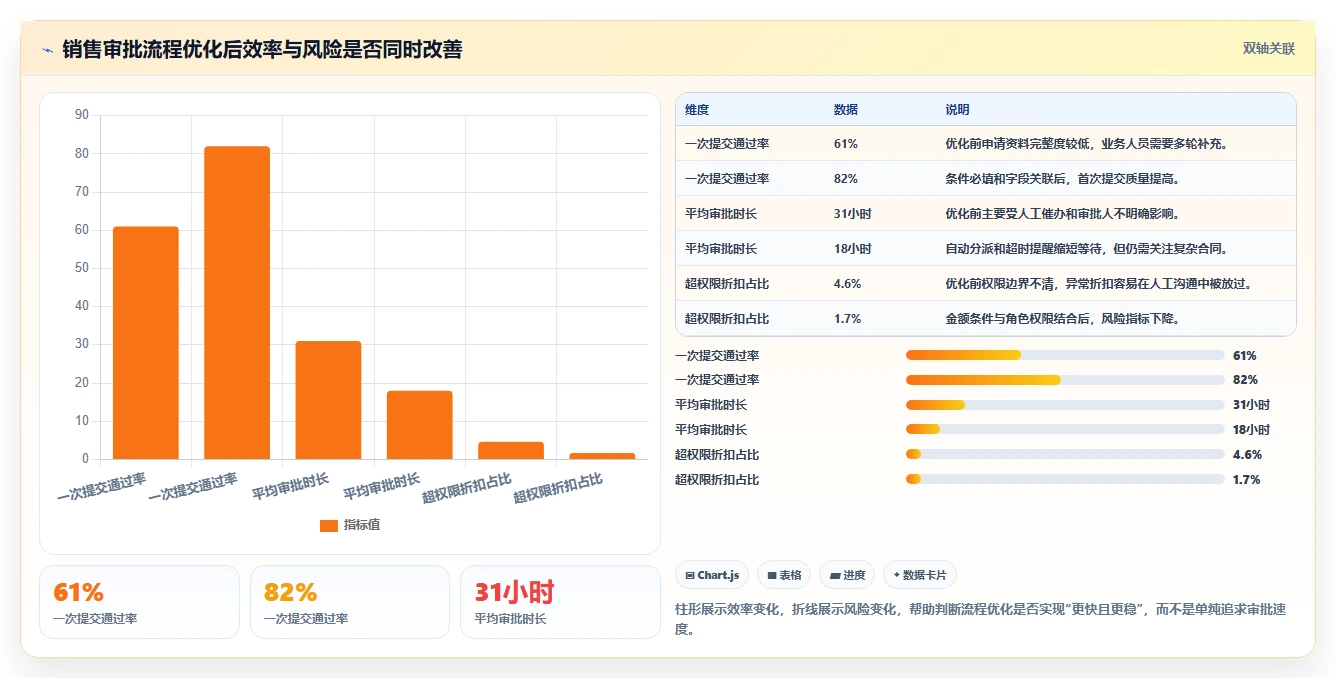Click the 维度 column header
1336x678 pixels.
click(697, 110)
